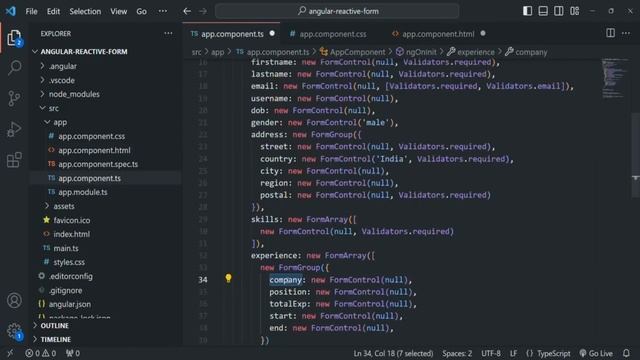Open the remote window status bar icon

click(x=10, y=353)
